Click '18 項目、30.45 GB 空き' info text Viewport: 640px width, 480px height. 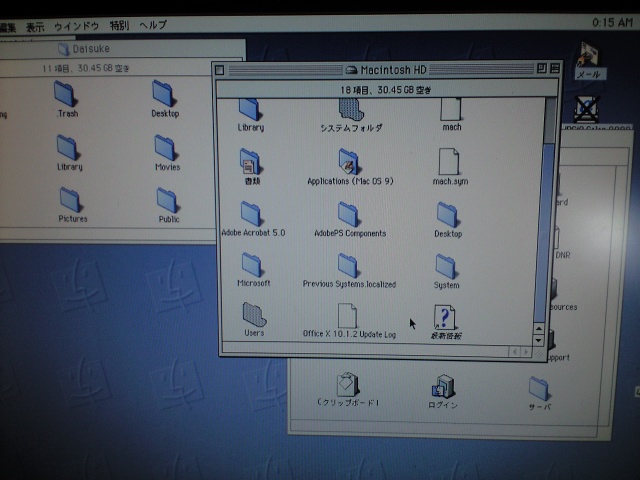[x=386, y=90]
